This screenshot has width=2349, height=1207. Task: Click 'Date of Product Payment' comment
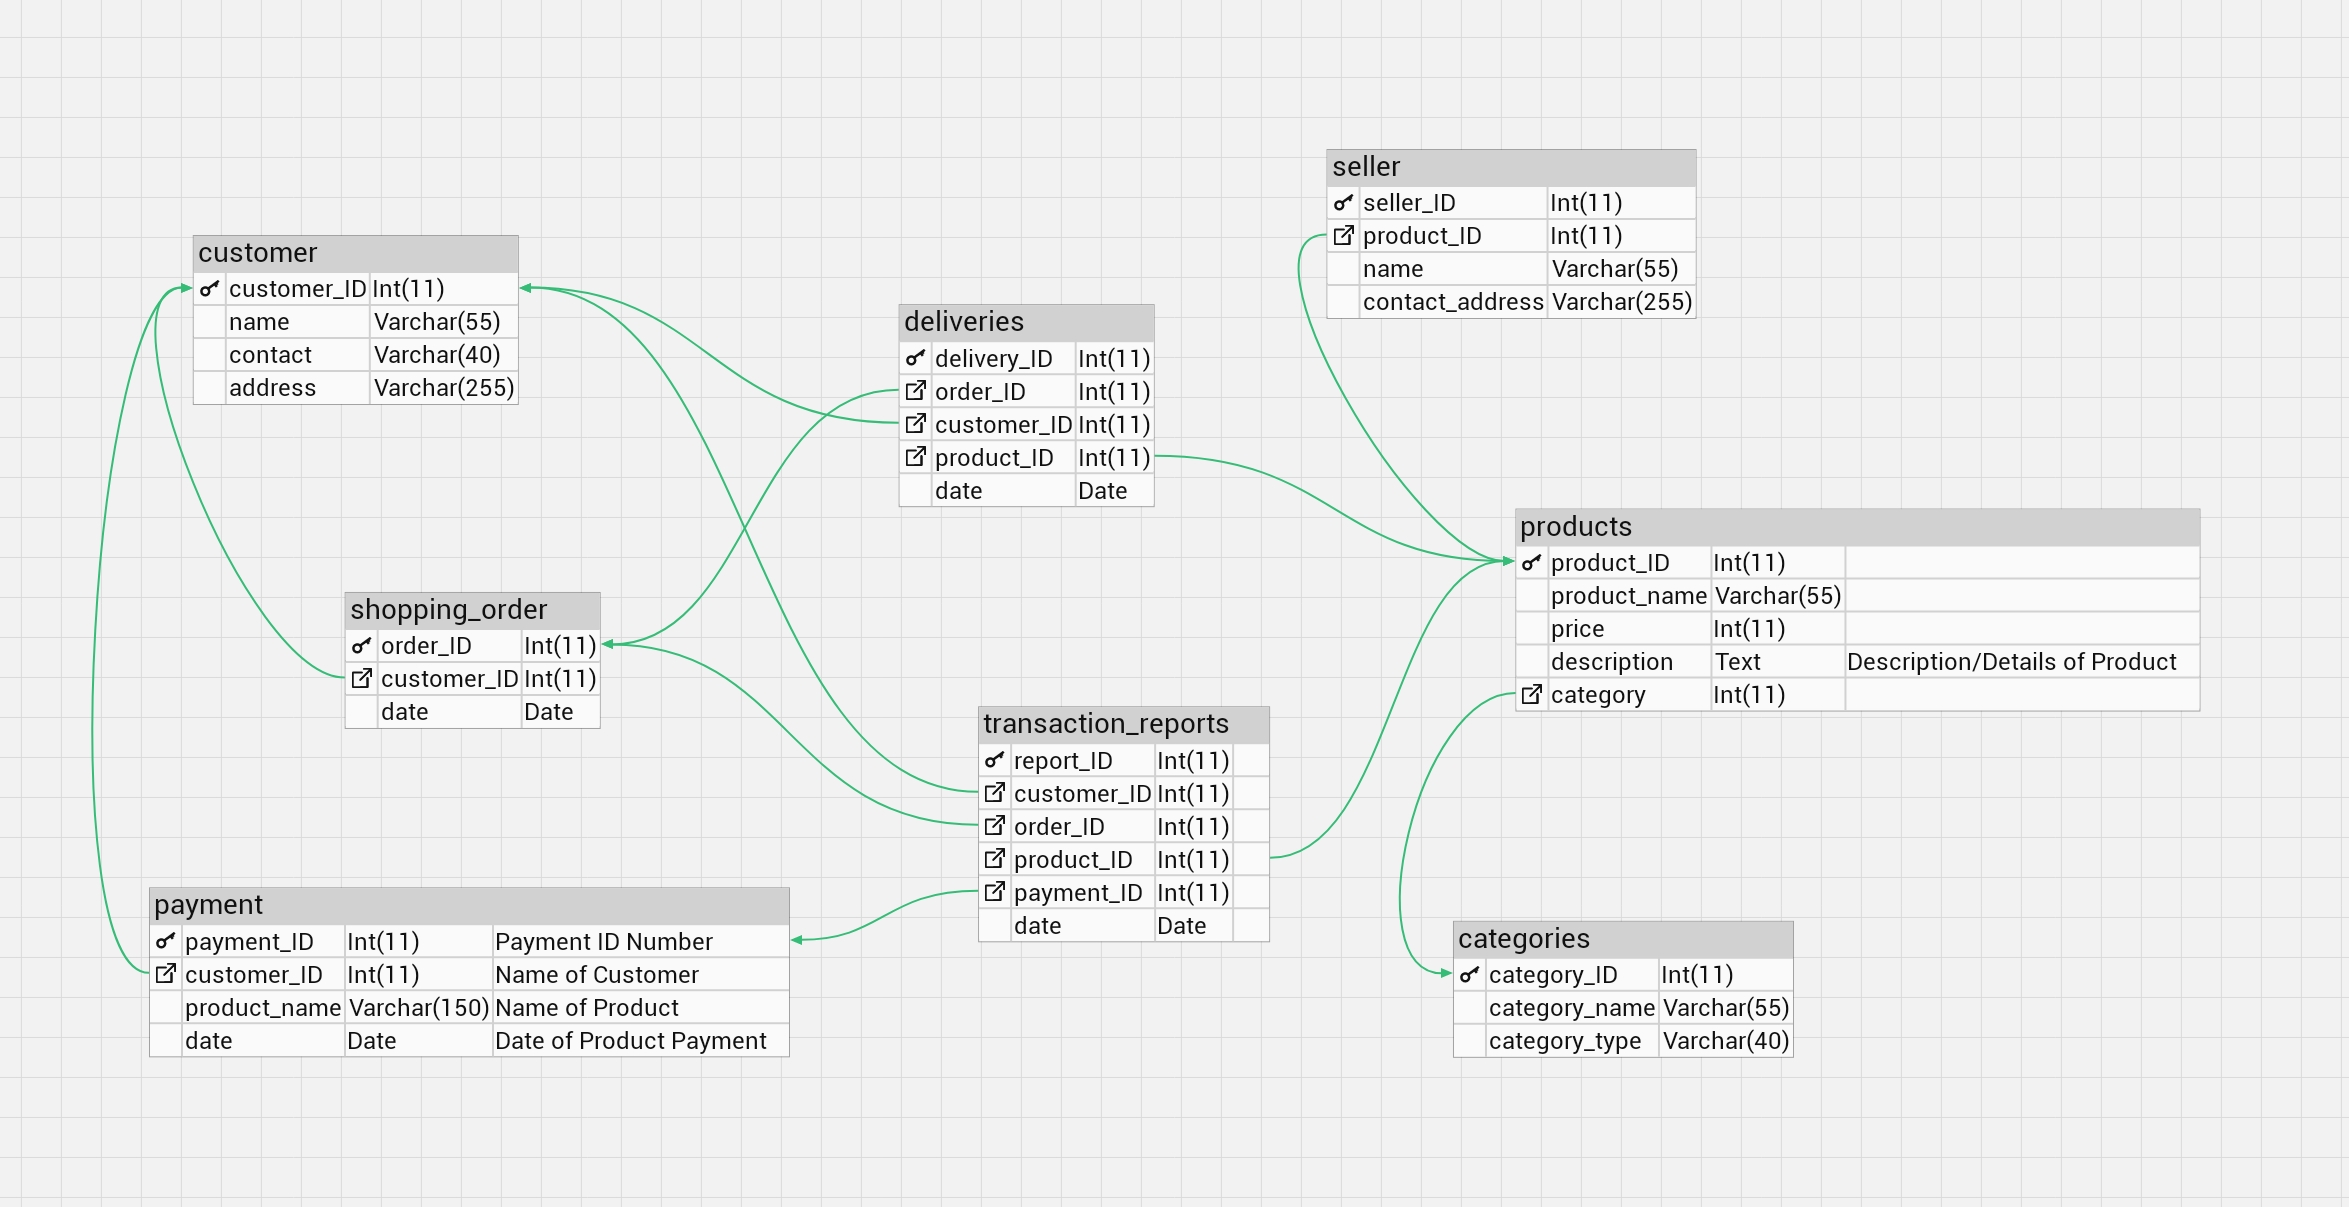tap(631, 1041)
